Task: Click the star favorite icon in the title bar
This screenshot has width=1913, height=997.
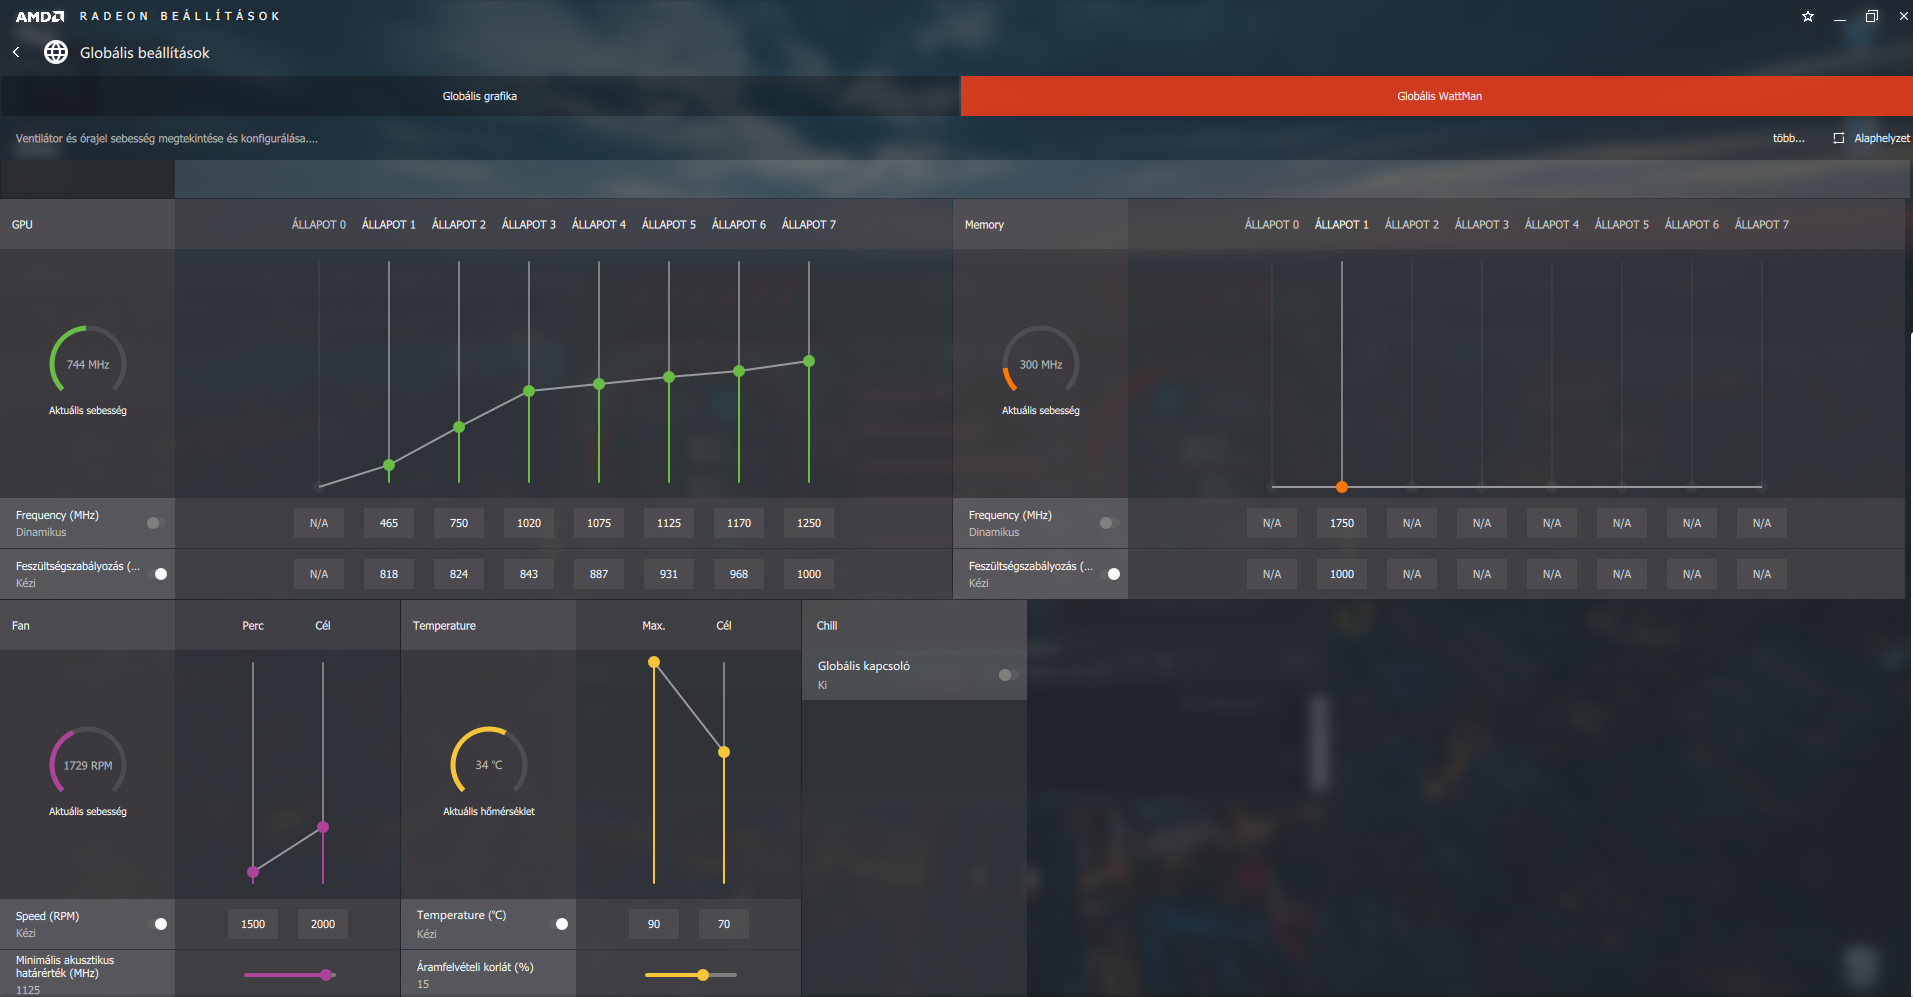Action: pyautogui.click(x=1808, y=16)
